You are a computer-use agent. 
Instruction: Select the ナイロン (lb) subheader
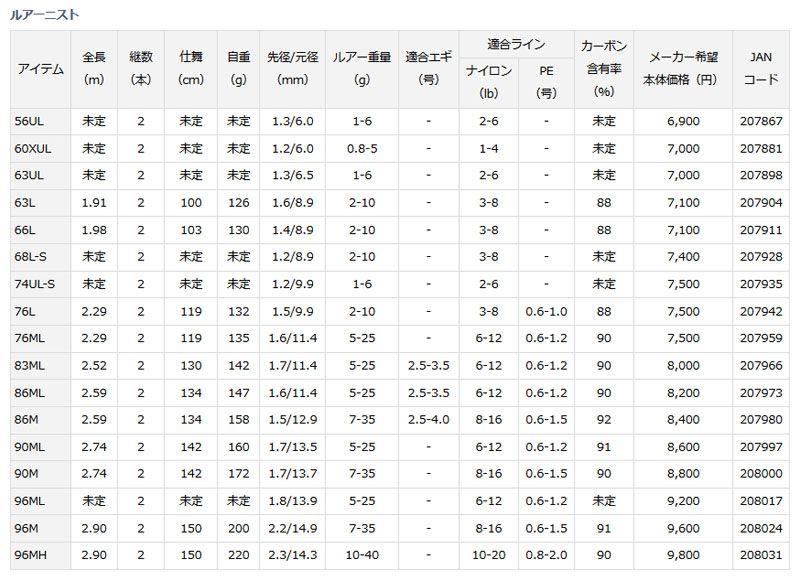point(489,83)
